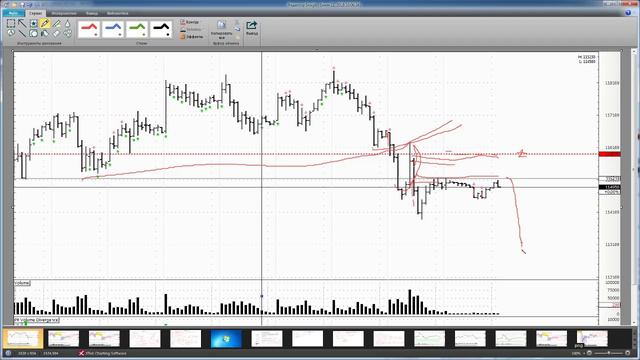Open the Windows 7 logo thumbnail
This screenshot has width=640, height=360.
[226, 339]
